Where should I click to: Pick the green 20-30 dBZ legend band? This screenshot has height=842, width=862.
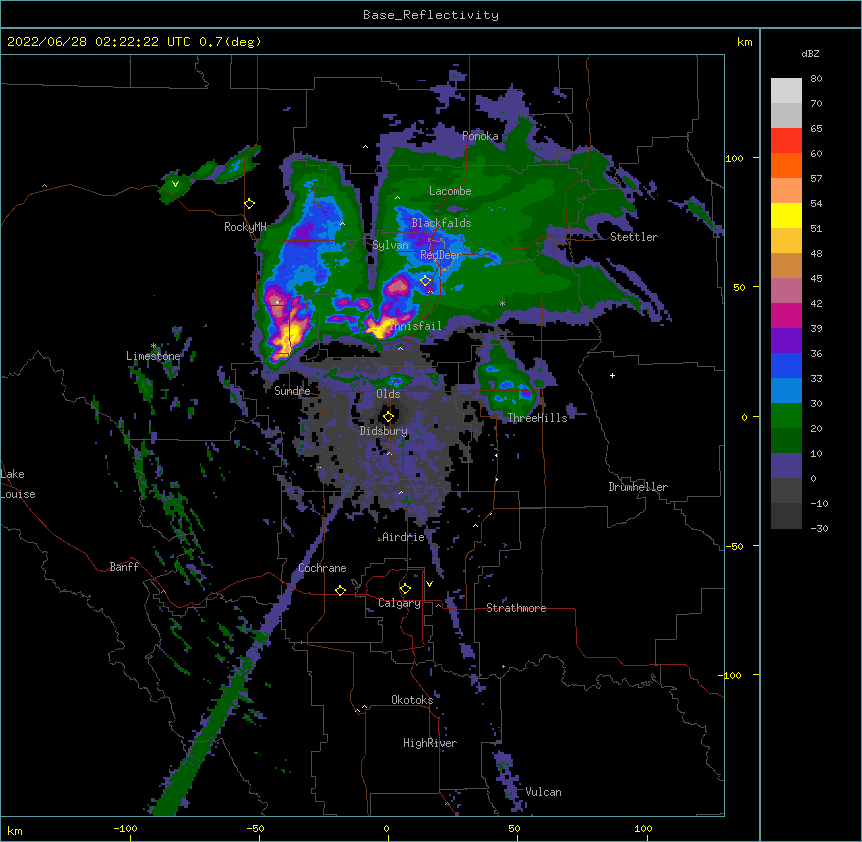pyautogui.click(x=786, y=416)
